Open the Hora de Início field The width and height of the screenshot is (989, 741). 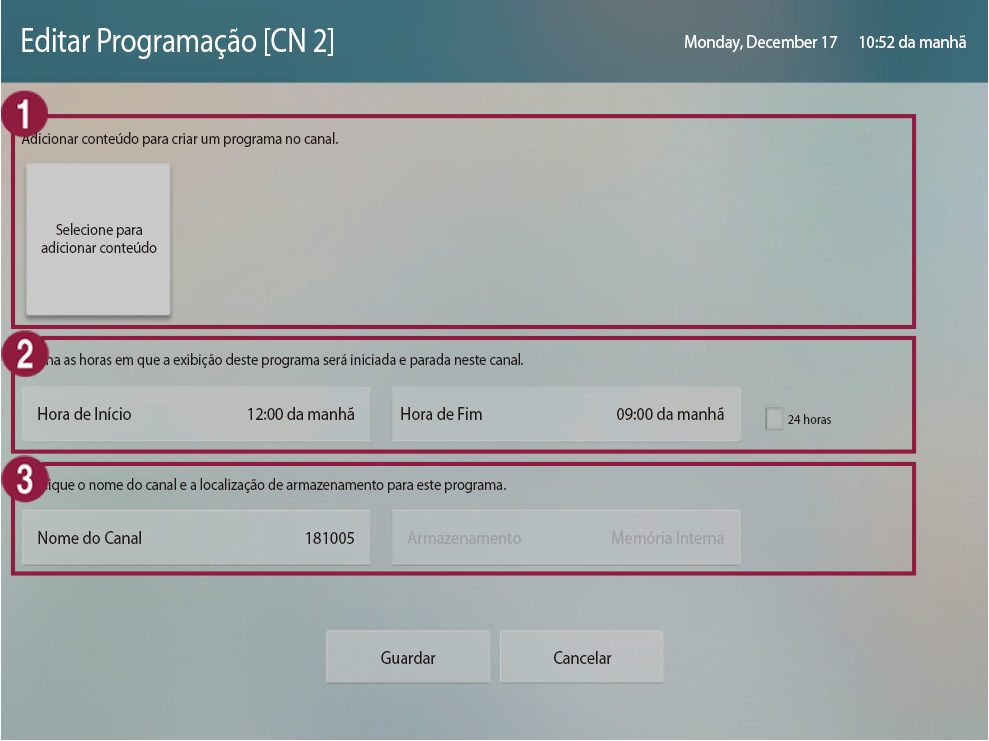pyautogui.click(x=196, y=414)
